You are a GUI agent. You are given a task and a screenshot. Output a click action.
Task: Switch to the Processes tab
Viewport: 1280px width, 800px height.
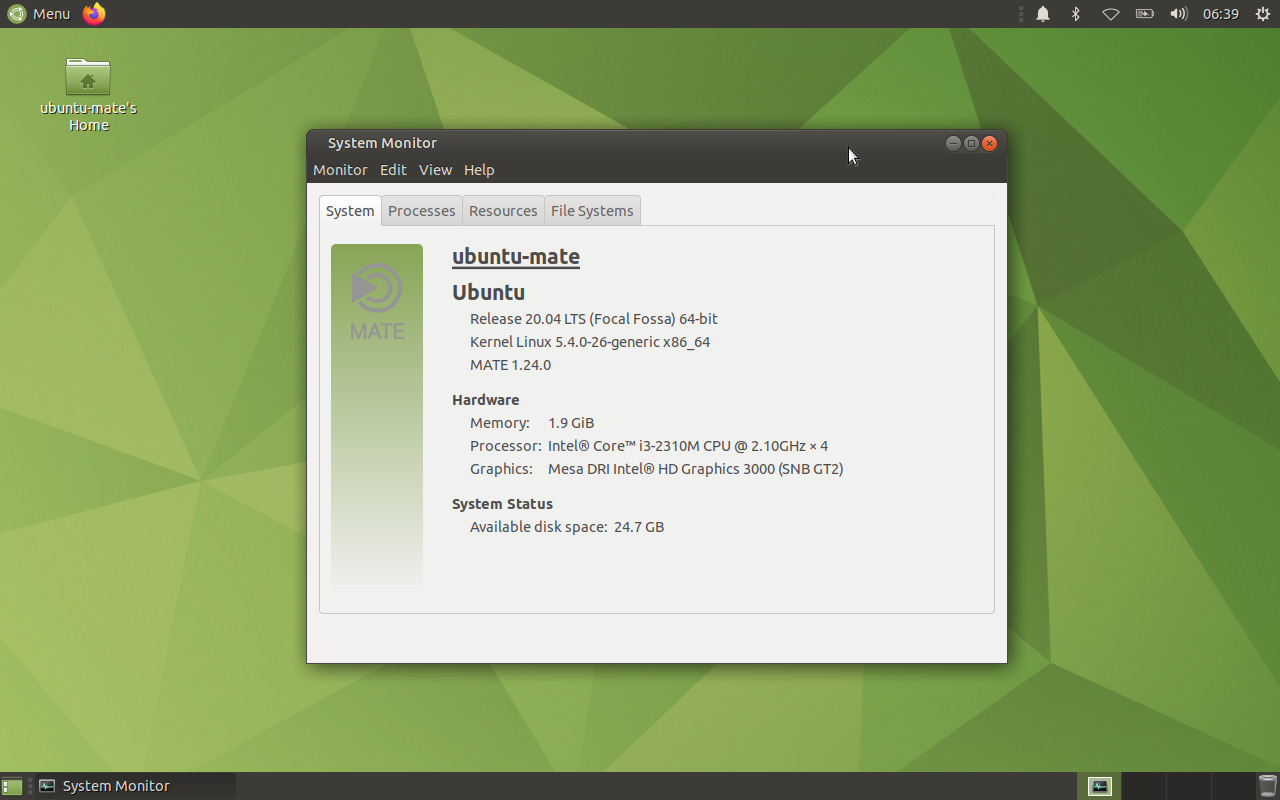422,211
